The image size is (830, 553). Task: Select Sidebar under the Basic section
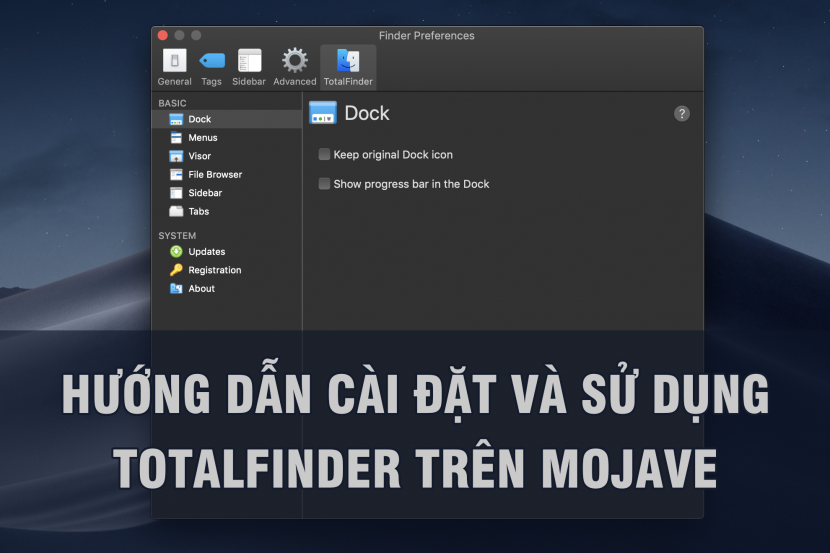pyautogui.click(x=205, y=193)
